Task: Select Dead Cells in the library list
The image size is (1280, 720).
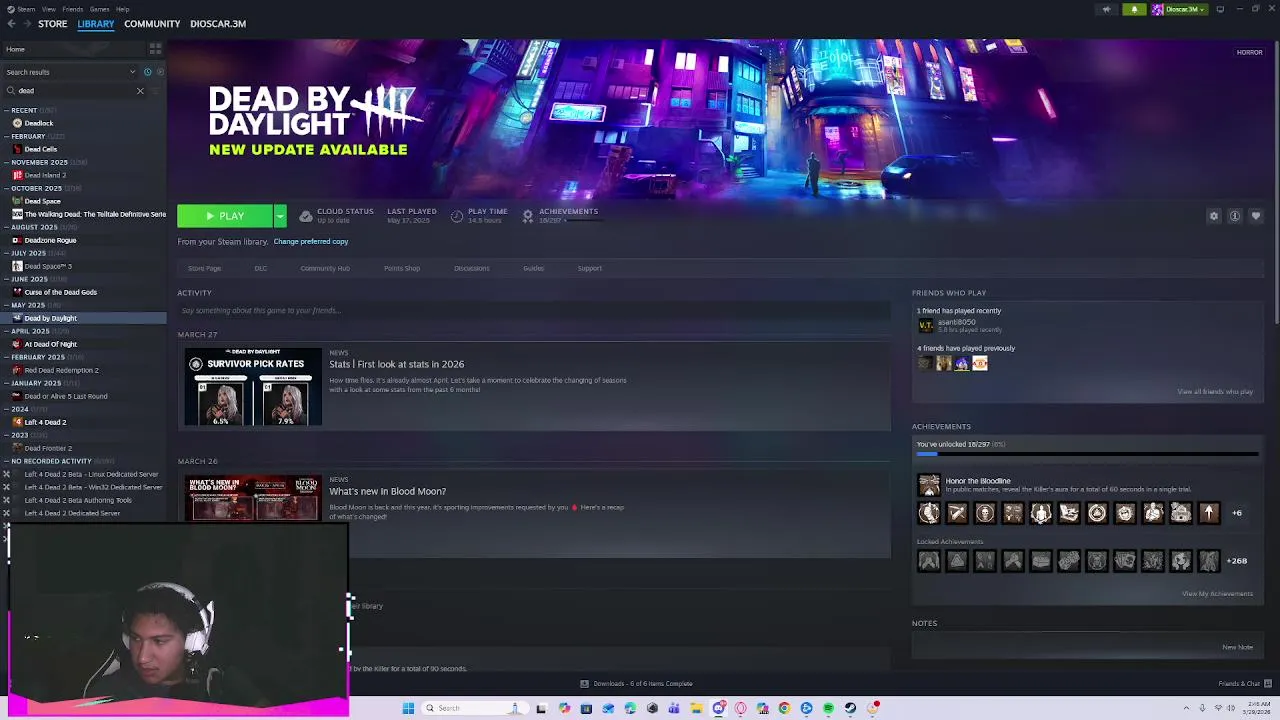Action: (x=41, y=150)
